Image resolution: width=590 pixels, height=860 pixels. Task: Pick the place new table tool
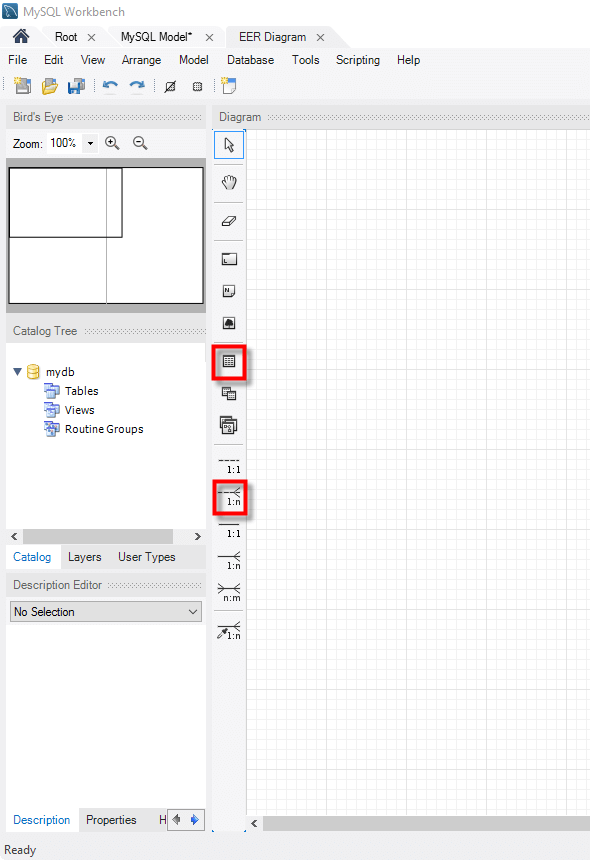tap(229, 361)
